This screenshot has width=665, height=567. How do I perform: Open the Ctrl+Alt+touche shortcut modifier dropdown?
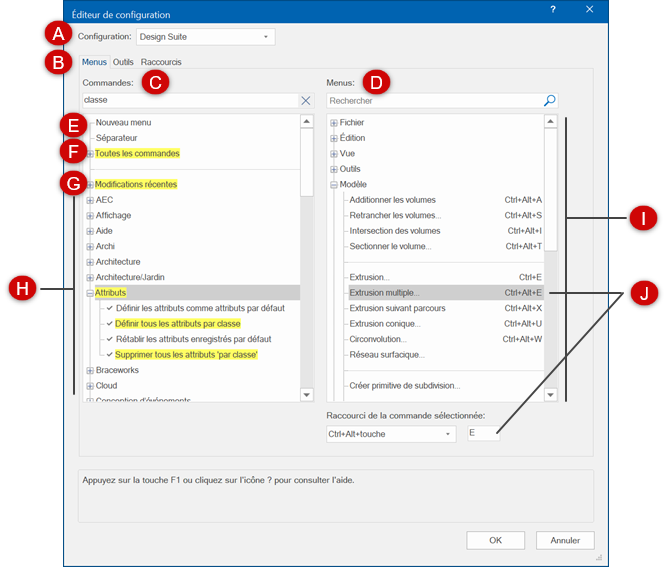tap(390, 434)
